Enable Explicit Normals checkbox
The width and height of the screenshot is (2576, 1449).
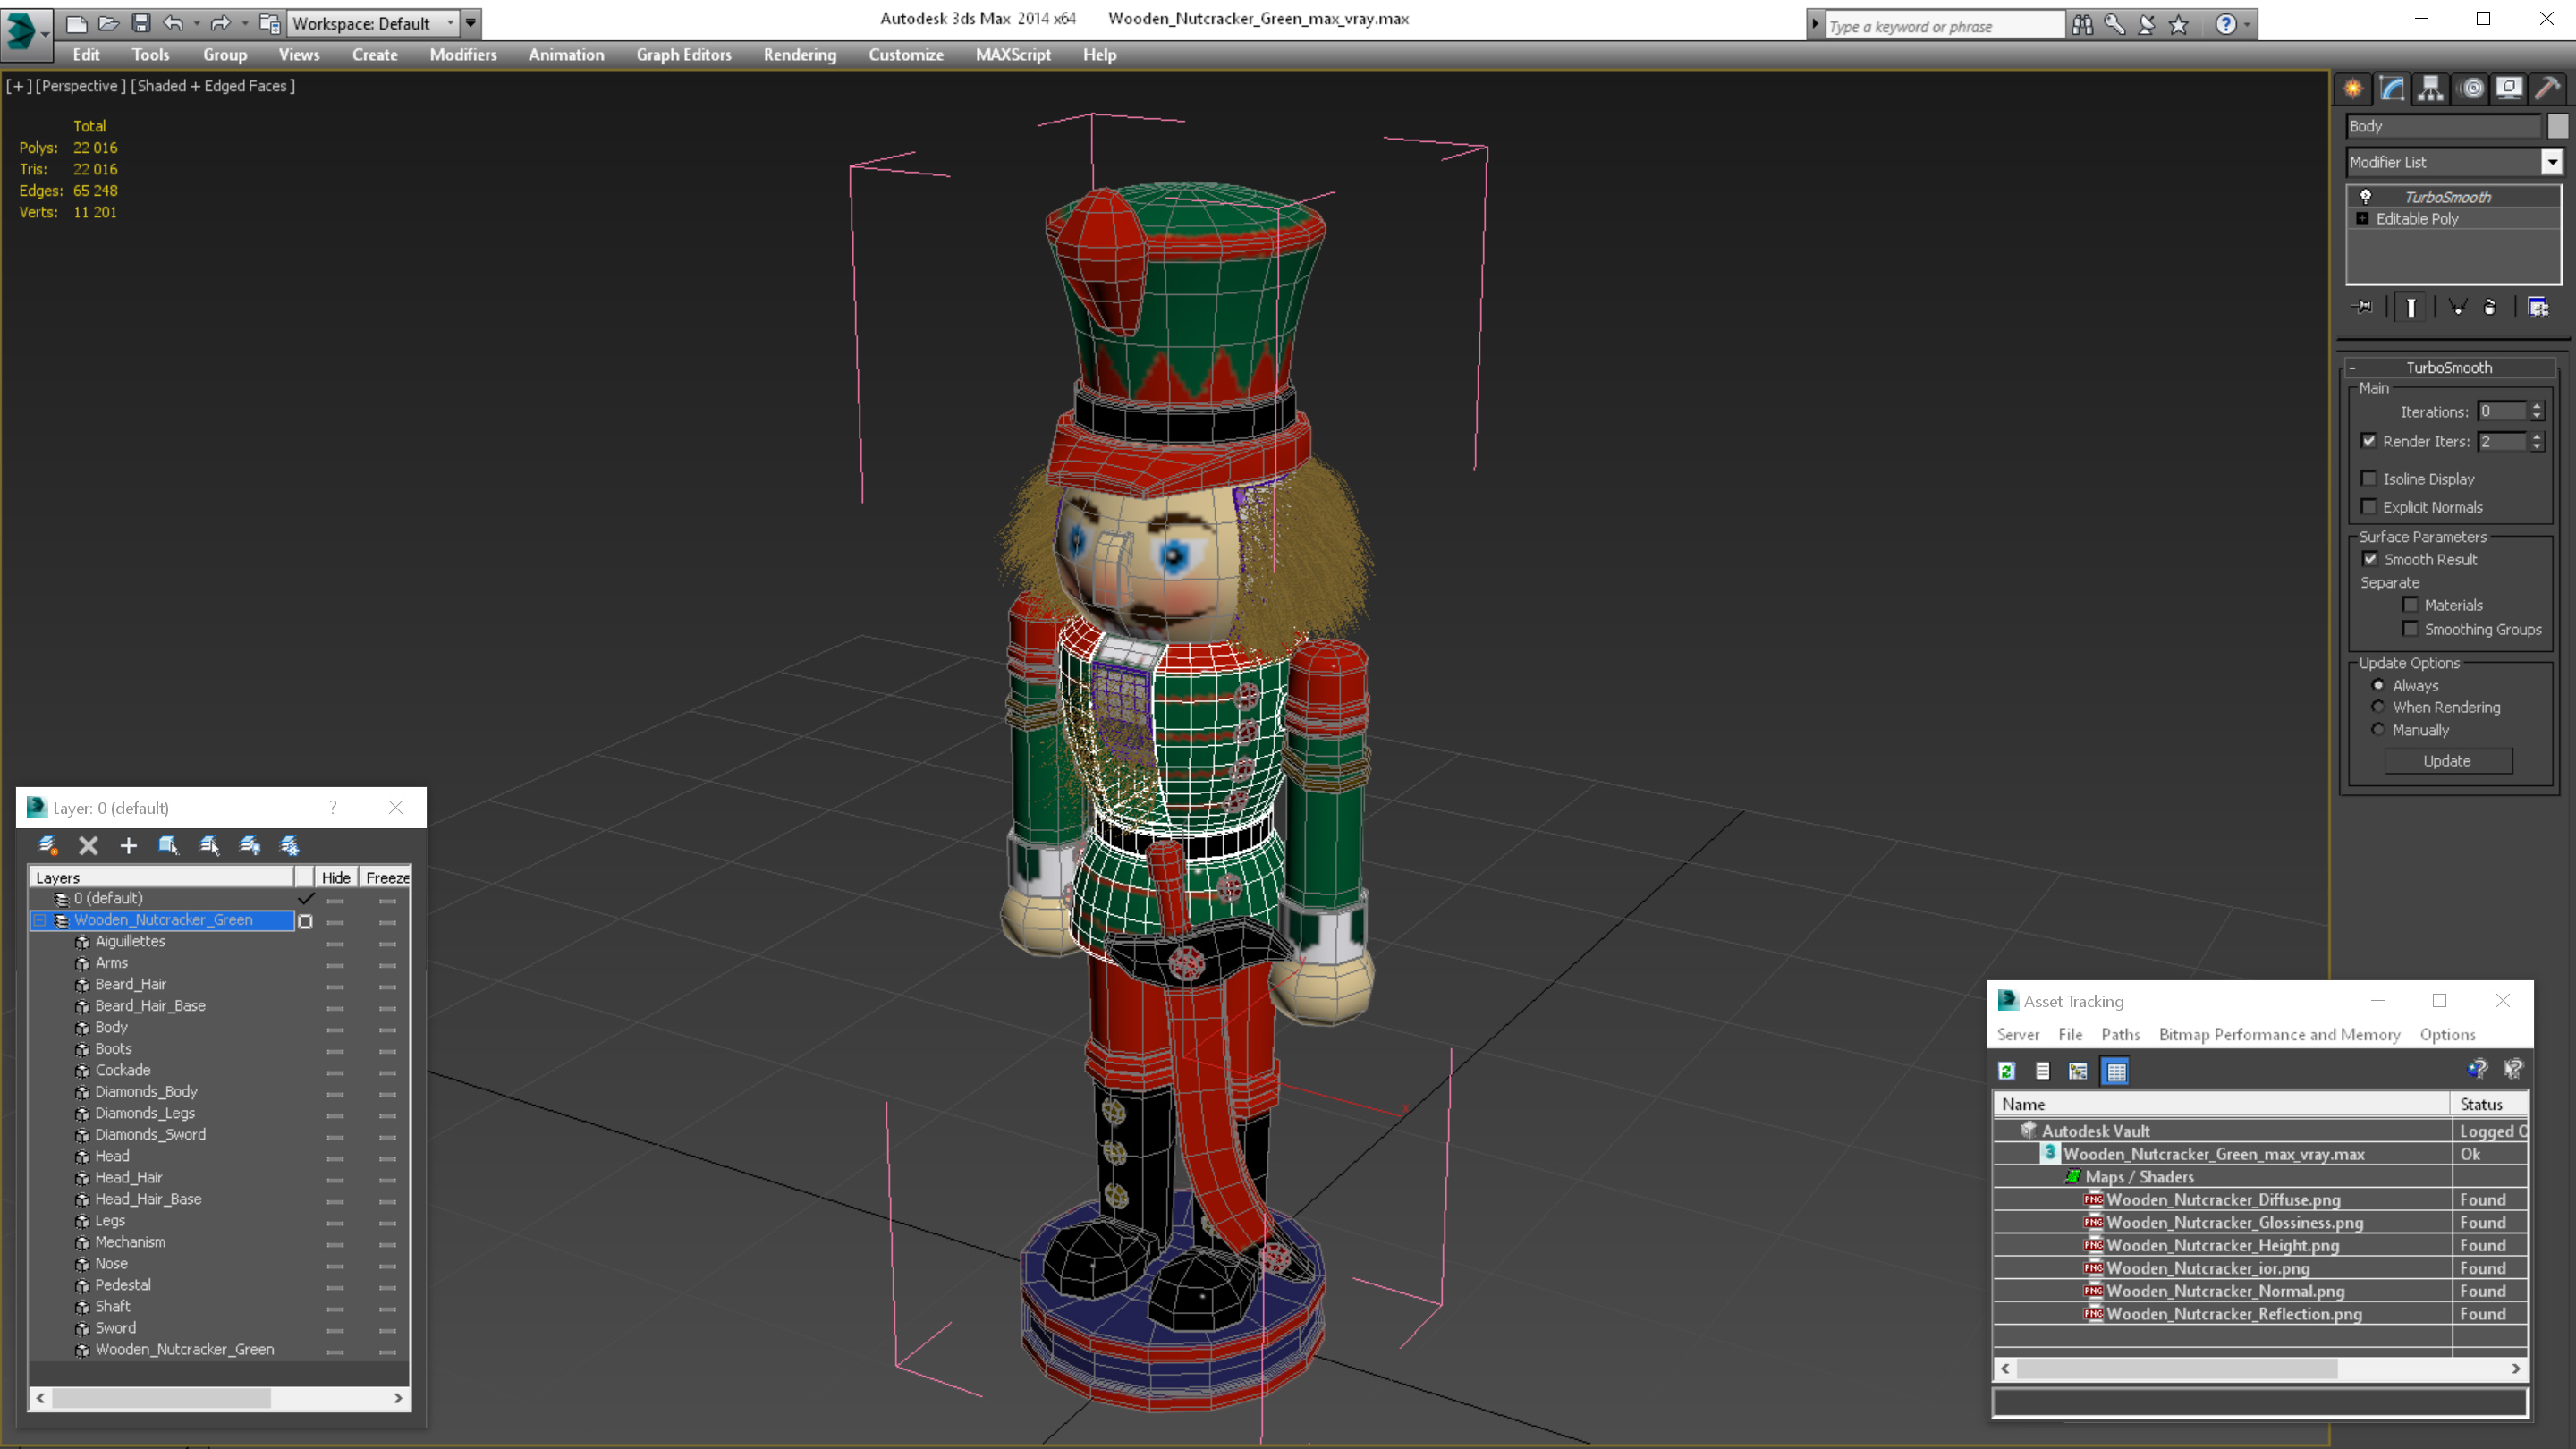(x=2369, y=507)
